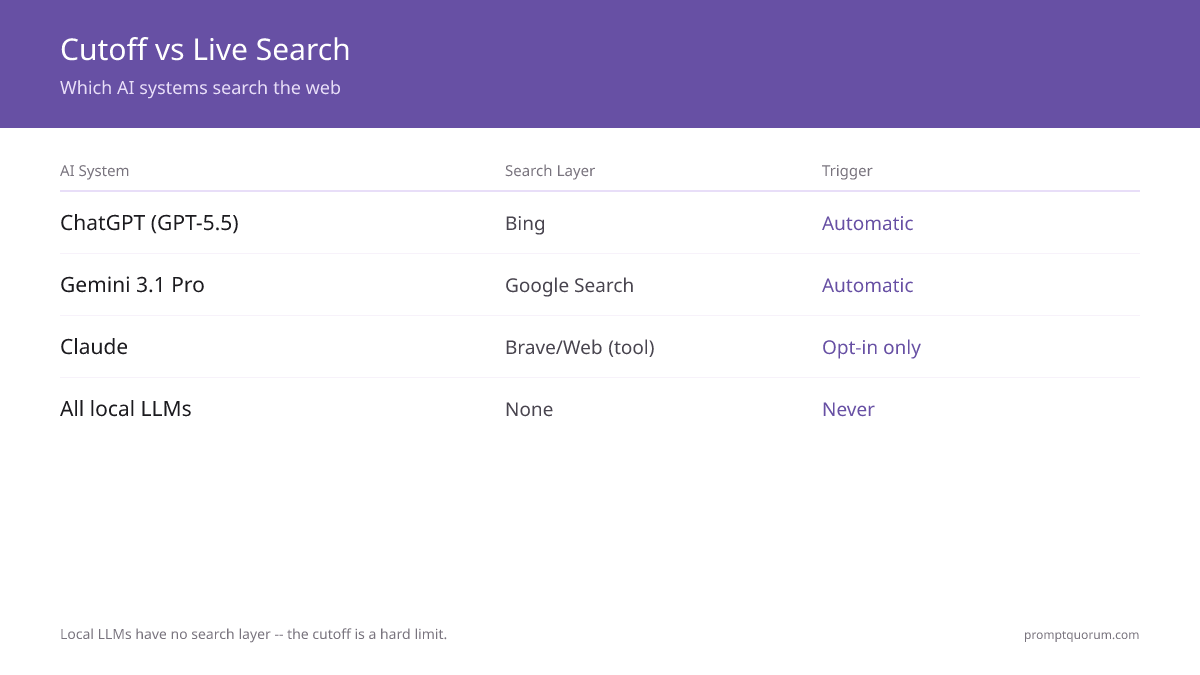Select the 'All local LLMs' cell
The width and height of the screenshot is (1200, 675).
click(x=126, y=409)
